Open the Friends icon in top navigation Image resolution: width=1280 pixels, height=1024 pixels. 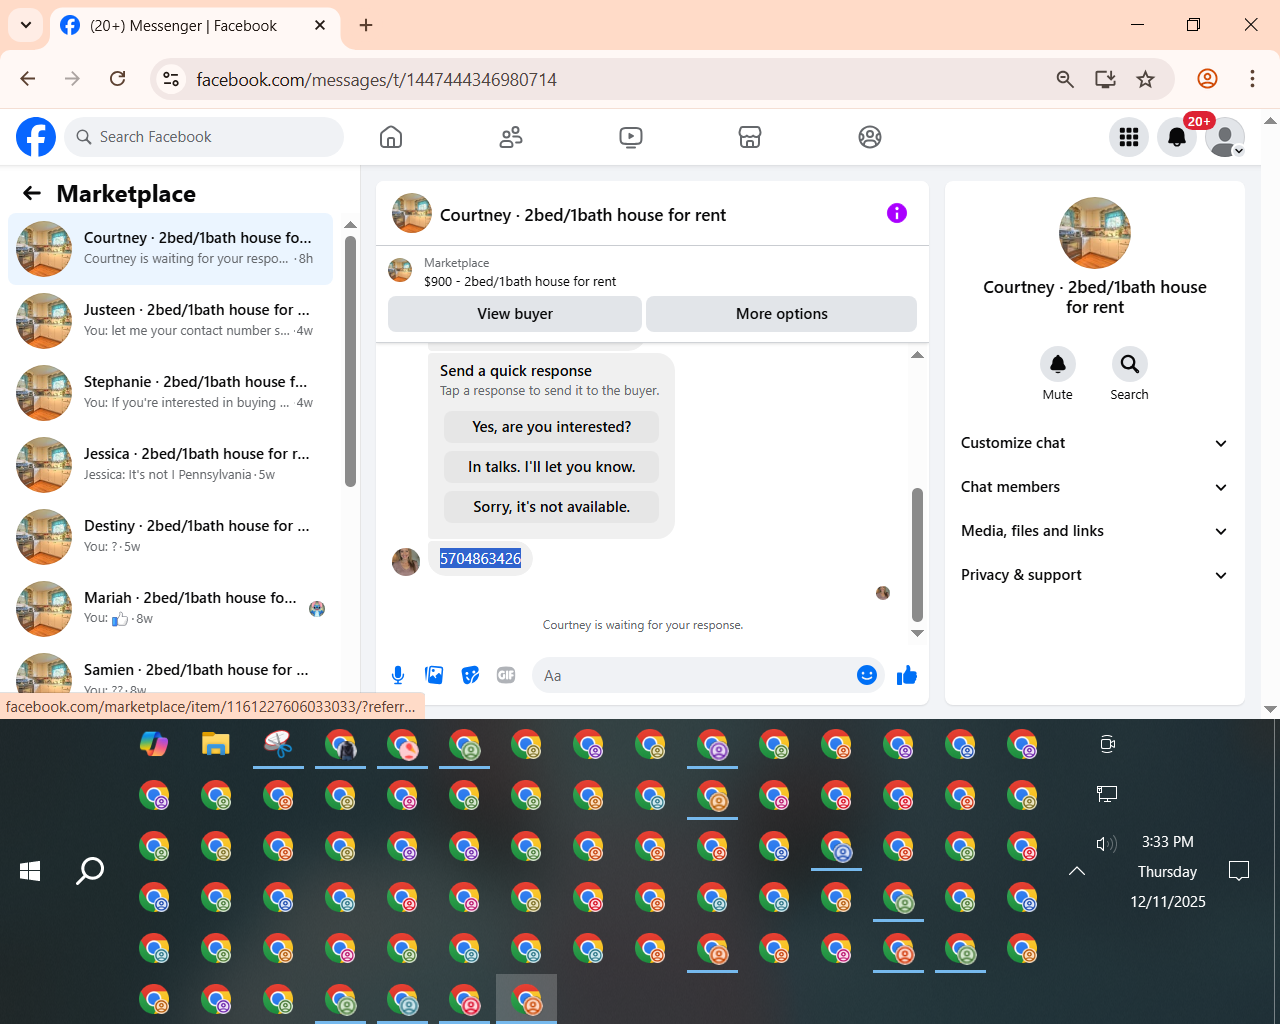pos(511,137)
